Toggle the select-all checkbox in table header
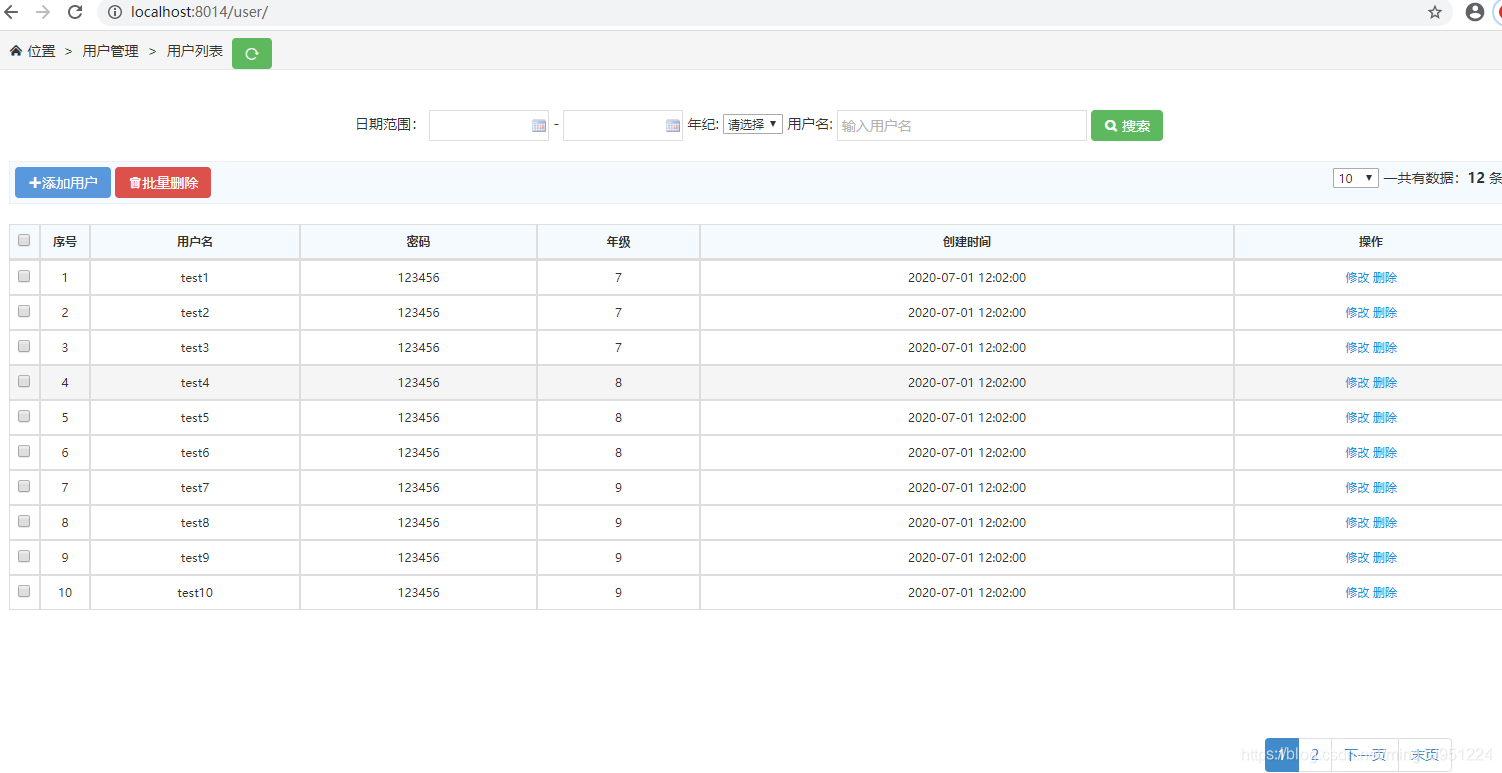Image resolution: width=1502 pixels, height=773 pixels. (24, 240)
